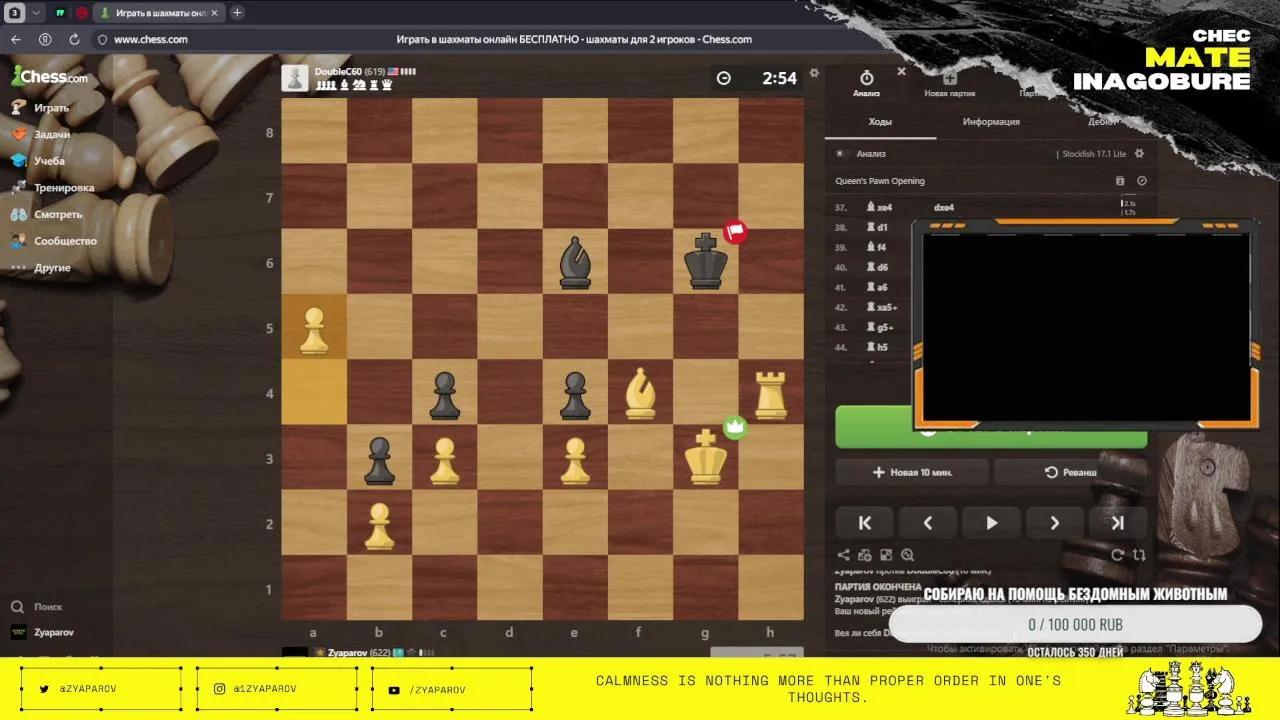The height and width of the screenshot is (720, 1280).
Task: Reload the page in the browser
Action: coord(74,39)
